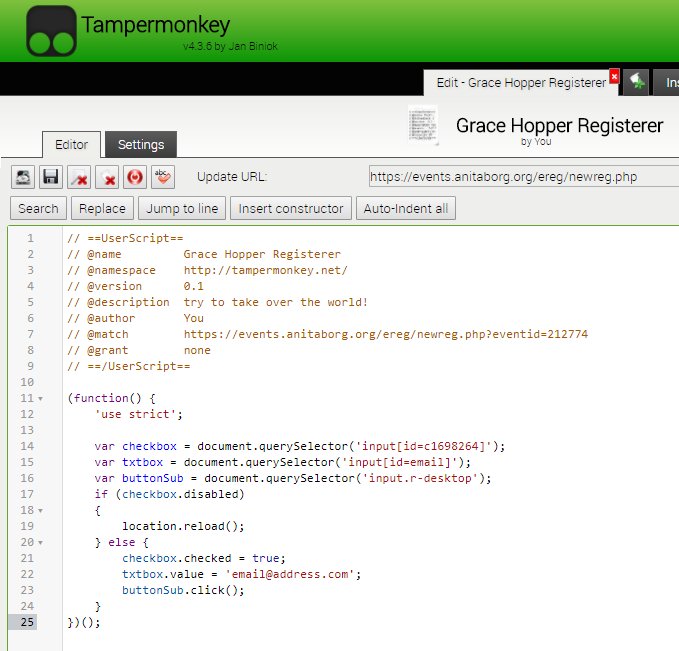
Task: Click the Update URL input field
Action: point(524,177)
